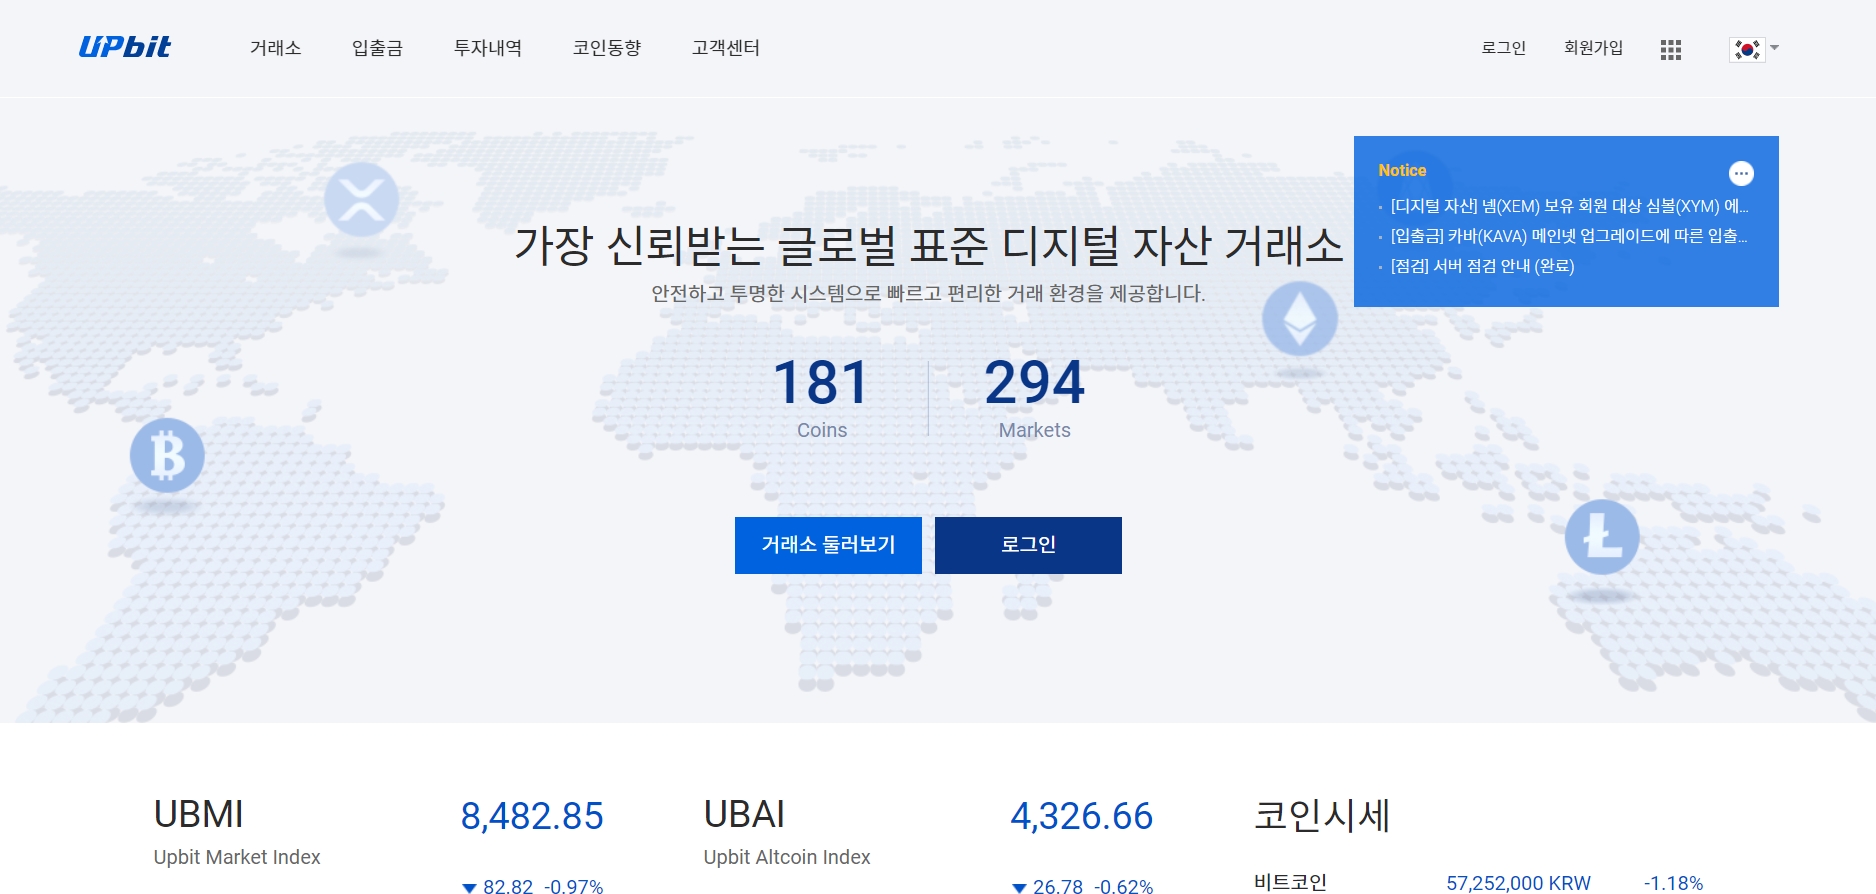Click the UBAI change 26.78 -0.62%
This screenshot has width=1876, height=894.
1082,886
